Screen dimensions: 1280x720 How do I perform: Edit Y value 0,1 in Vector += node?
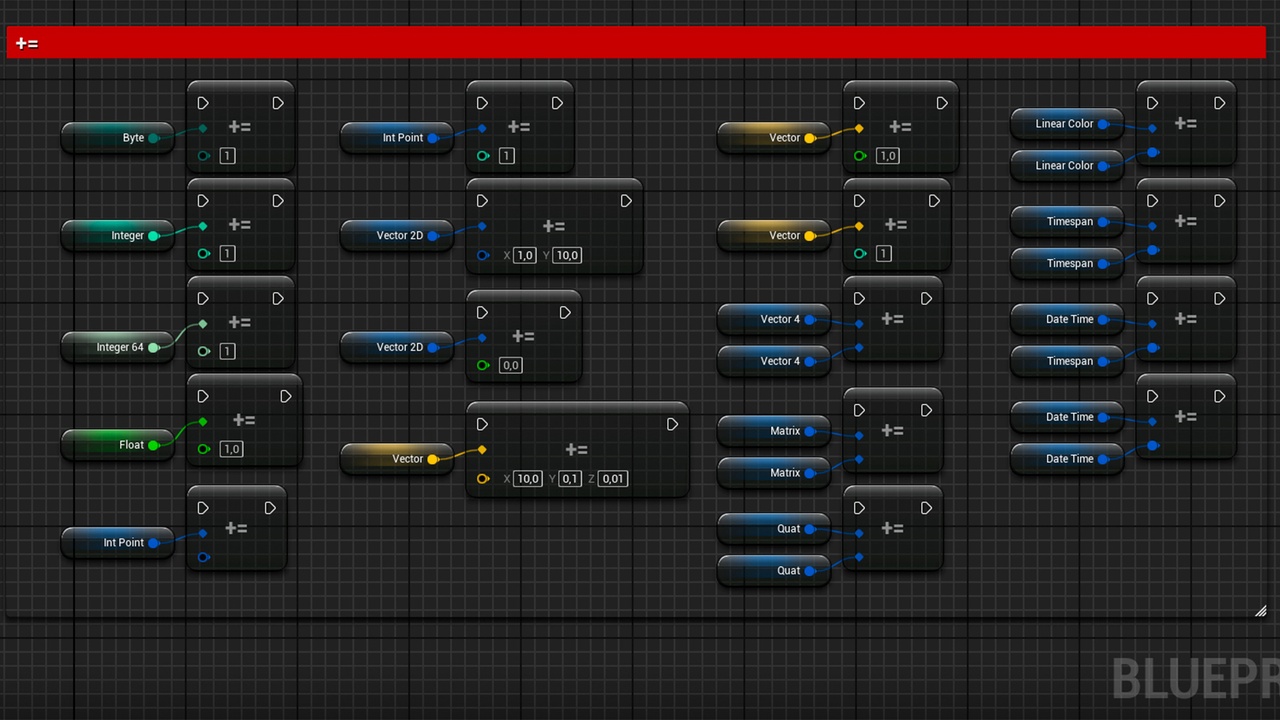[570, 479]
